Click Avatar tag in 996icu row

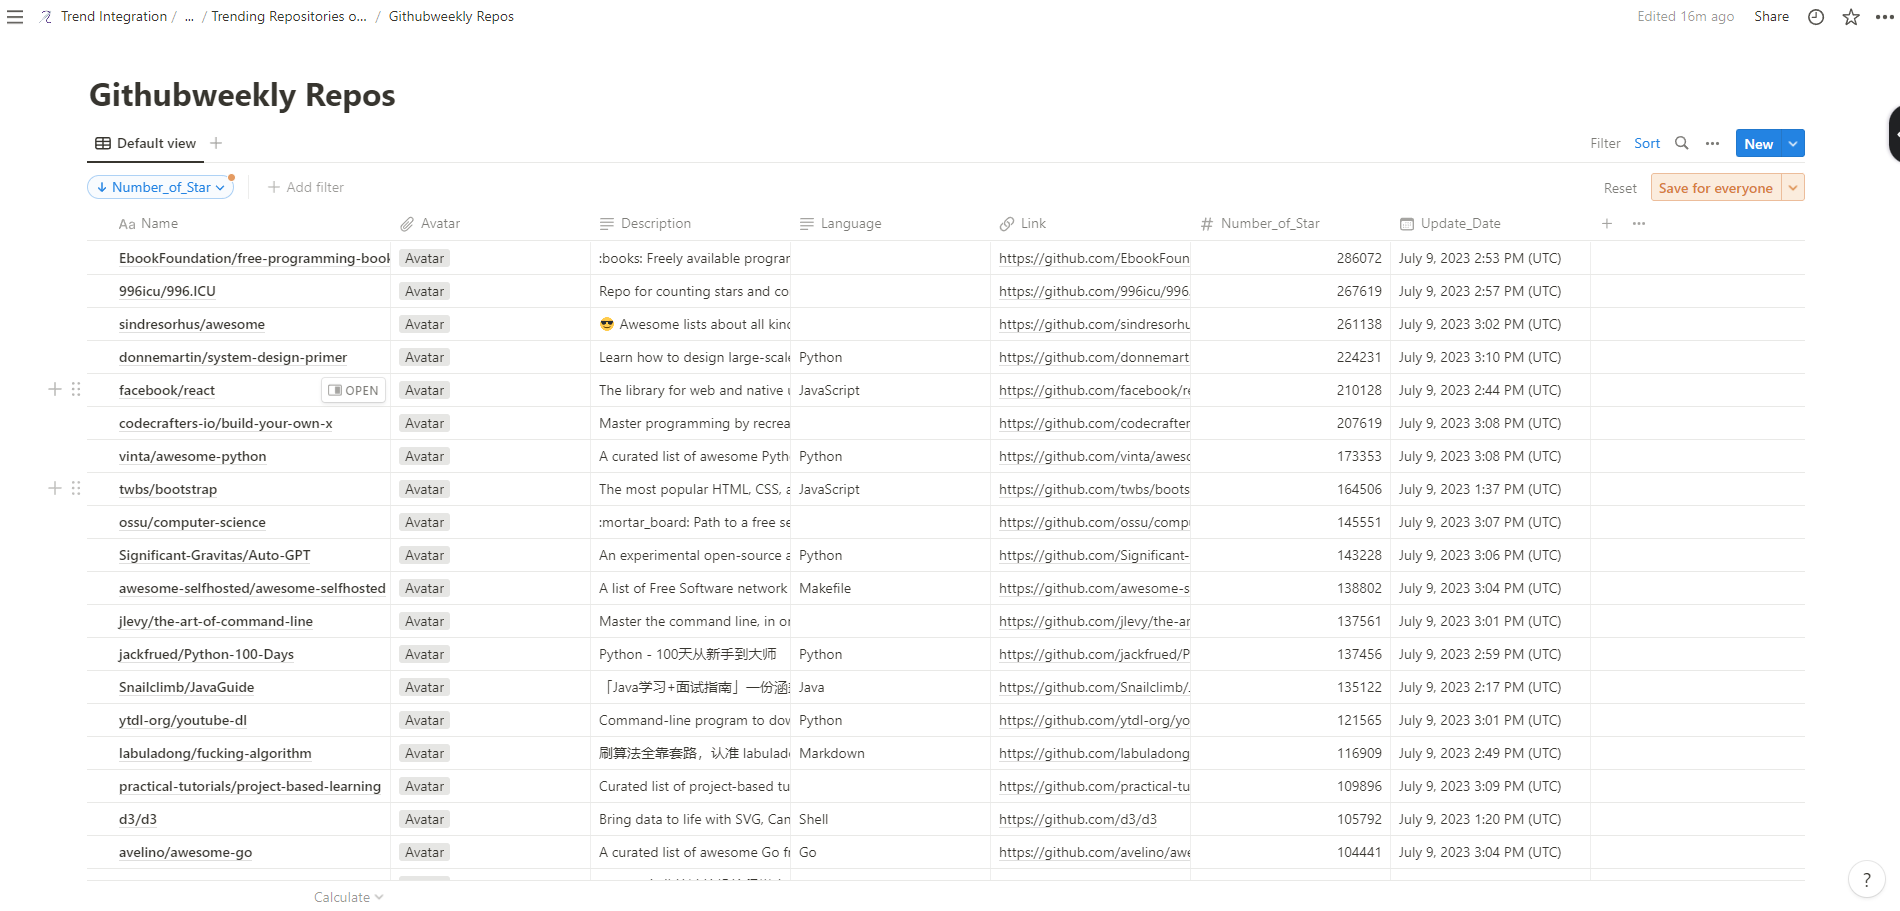tap(424, 291)
